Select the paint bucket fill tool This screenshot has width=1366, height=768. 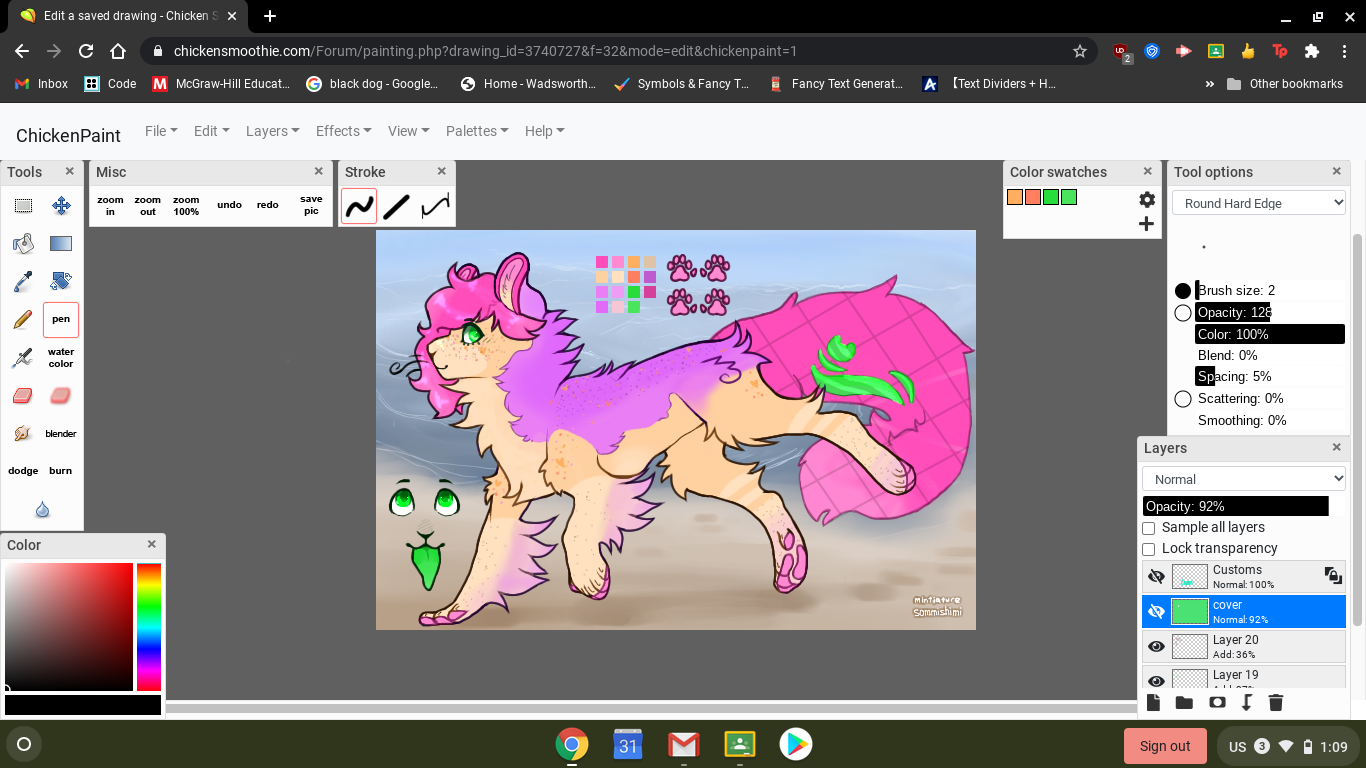(23, 243)
